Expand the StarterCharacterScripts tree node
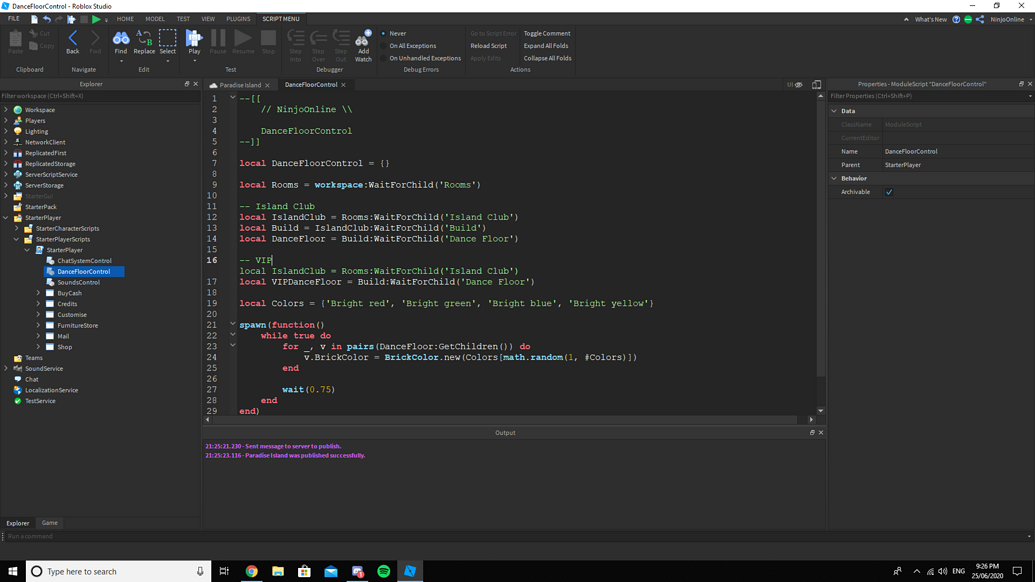Image resolution: width=1035 pixels, height=582 pixels. [x=17, y=228]
